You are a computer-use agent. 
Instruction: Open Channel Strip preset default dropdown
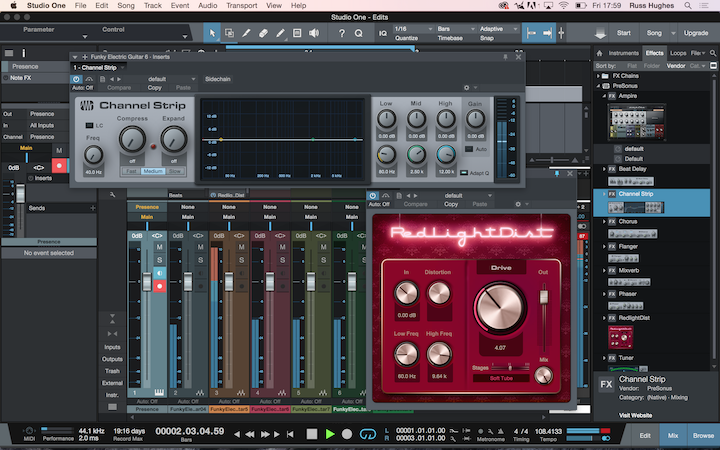point(171,79)
